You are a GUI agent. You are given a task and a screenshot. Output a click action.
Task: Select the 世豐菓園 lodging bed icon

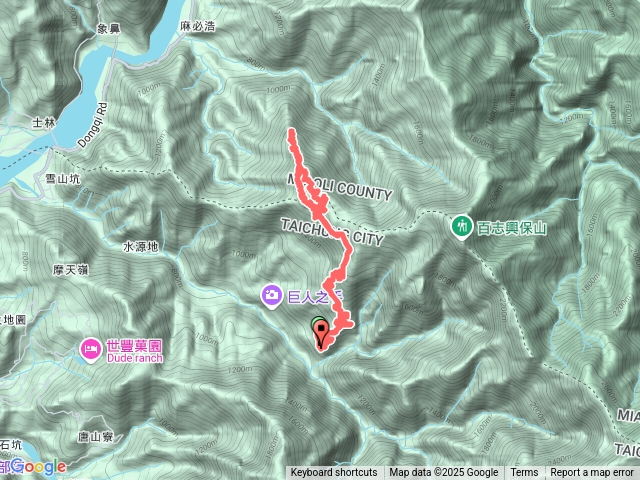(x=91, y=349)
